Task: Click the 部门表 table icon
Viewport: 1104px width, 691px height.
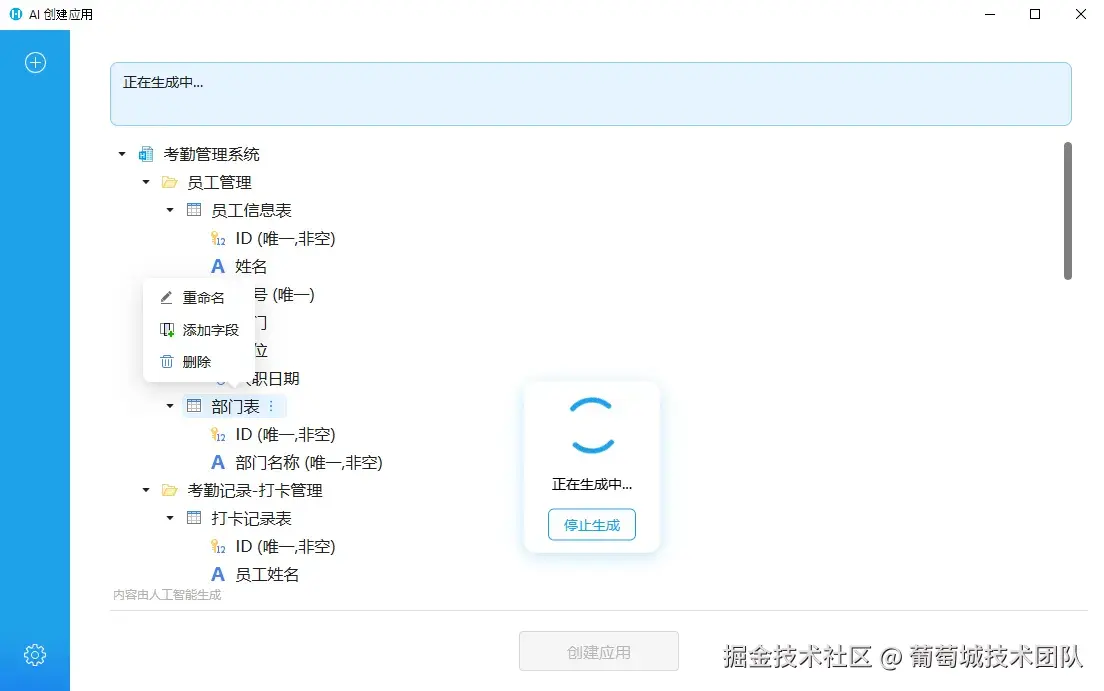Action: click(x=194, y=406)
